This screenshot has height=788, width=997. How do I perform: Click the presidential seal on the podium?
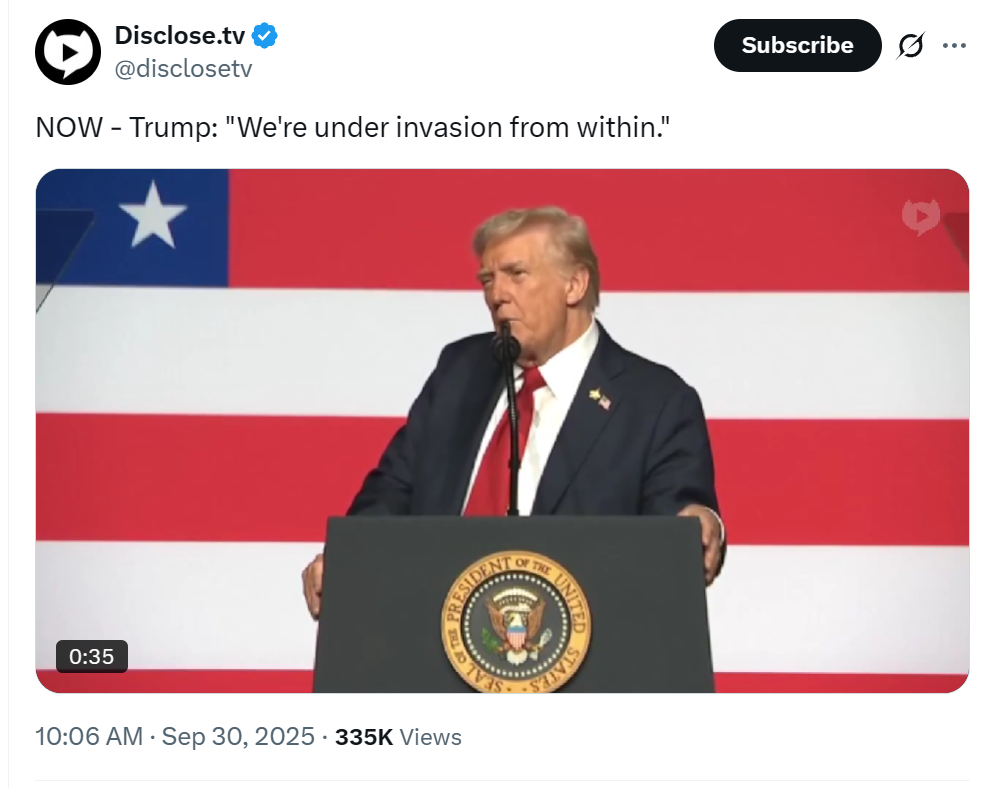(516, 622)
